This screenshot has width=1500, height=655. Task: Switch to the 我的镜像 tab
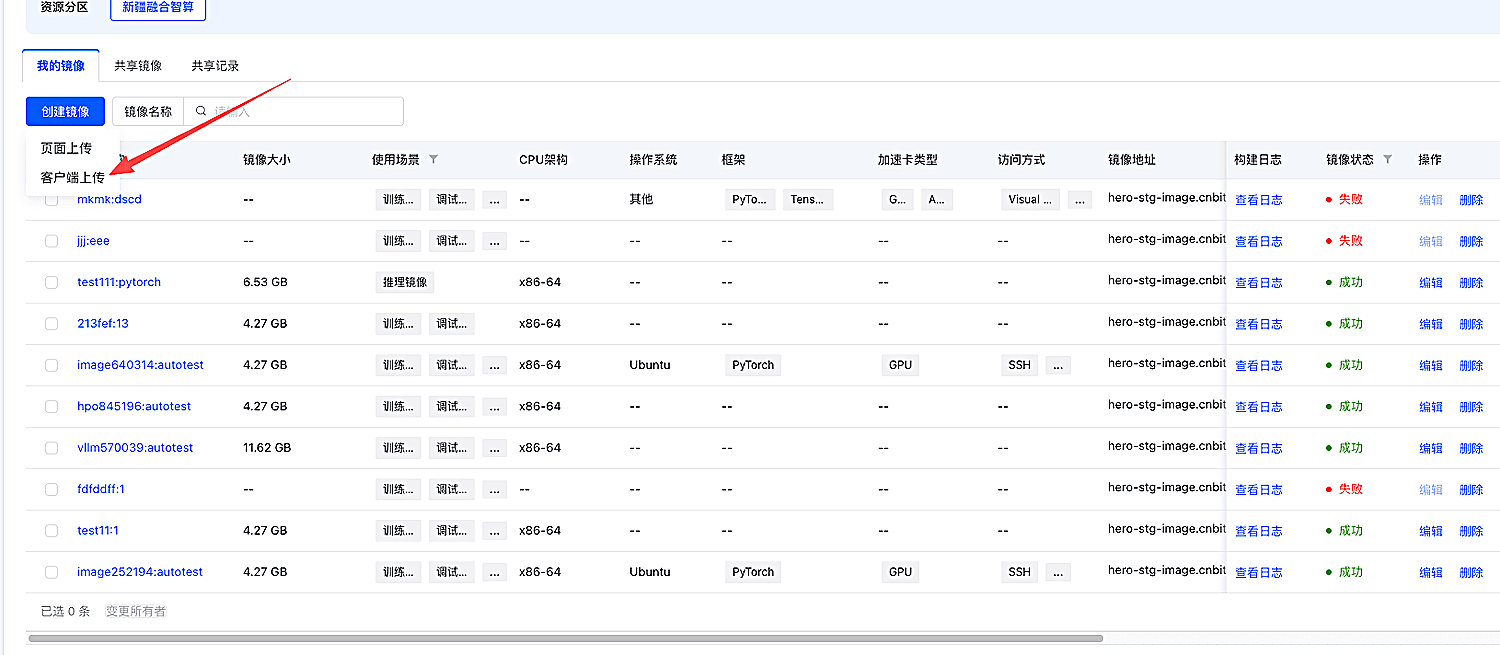[61, 66]
